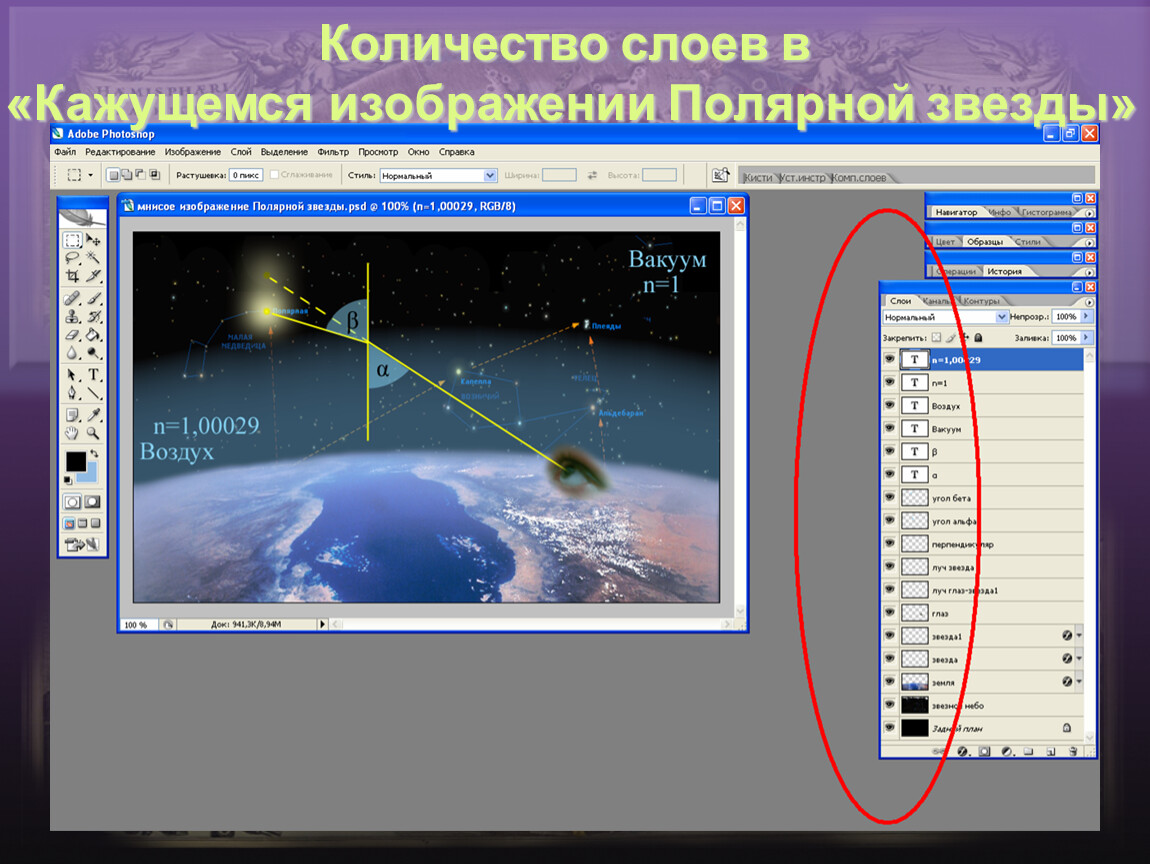Switch to the Образцы tab
Image resolution: width=1150 pixels, height=864 pixels.
click(984, 241)
